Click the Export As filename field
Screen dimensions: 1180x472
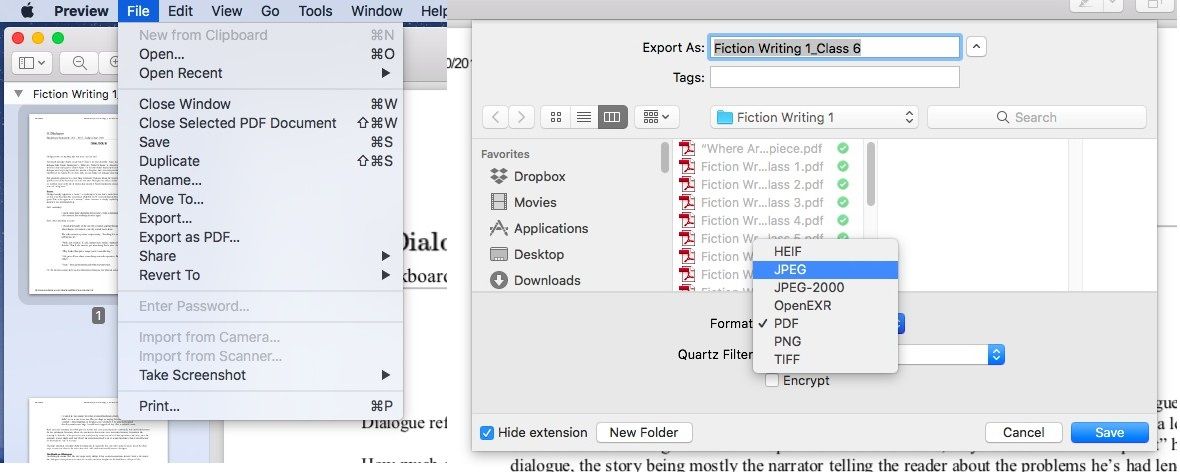tap(835, 47)
